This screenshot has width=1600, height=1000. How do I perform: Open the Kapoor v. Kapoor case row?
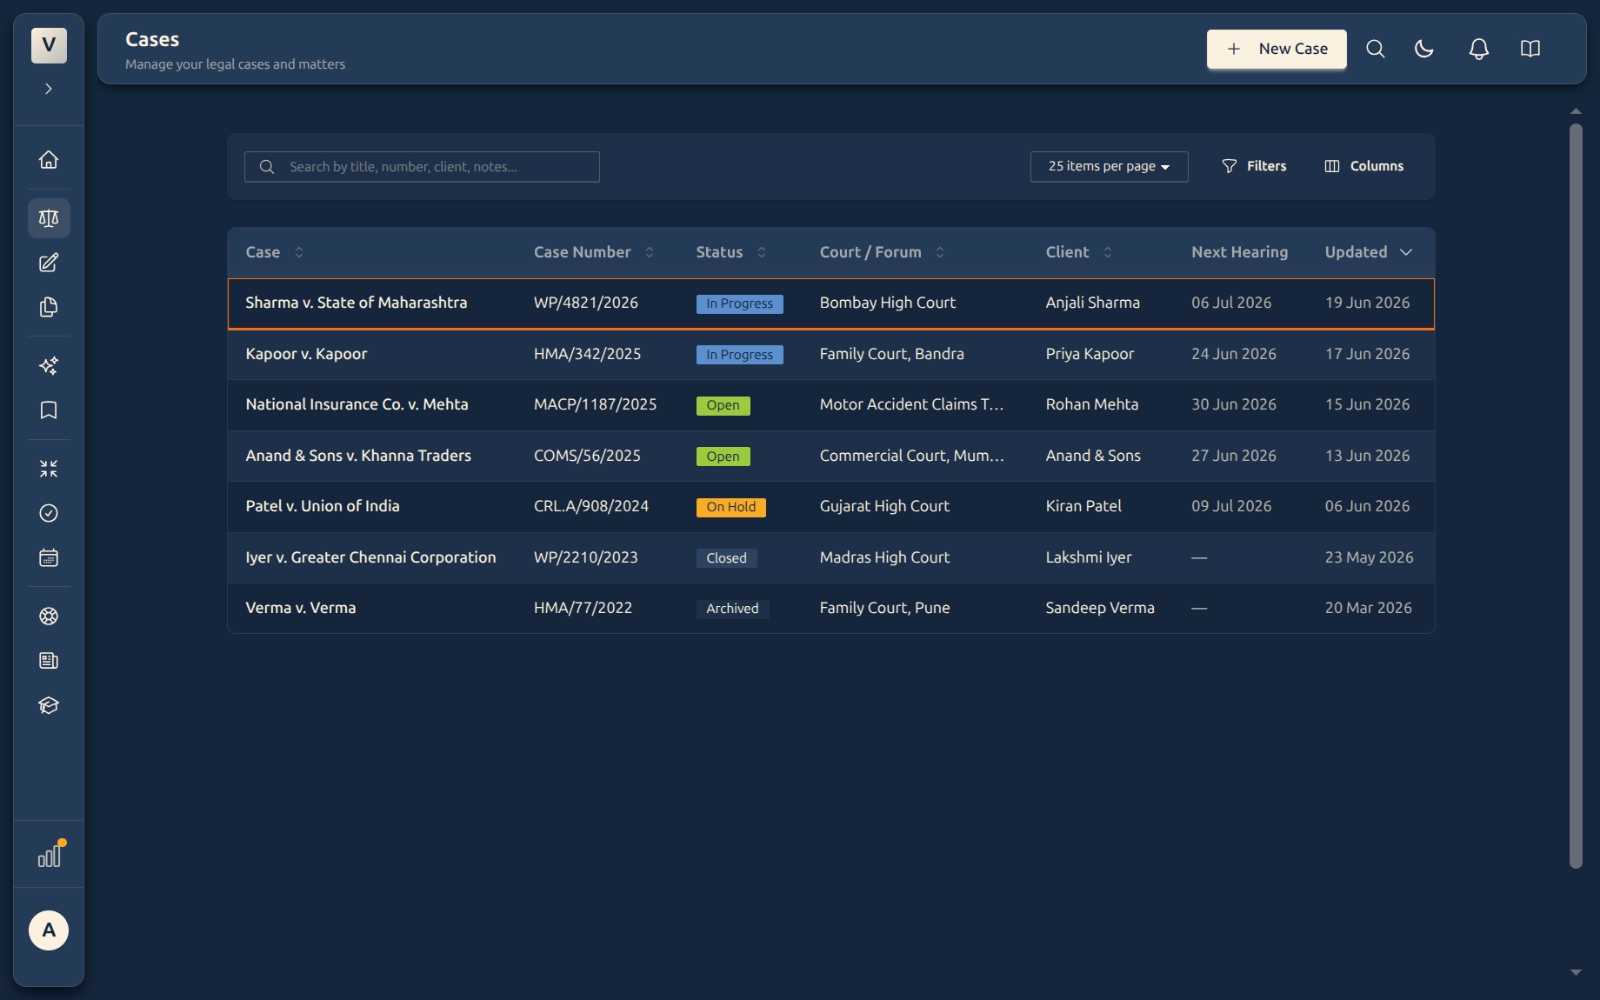pyautogui.click(x=831, y=354)
